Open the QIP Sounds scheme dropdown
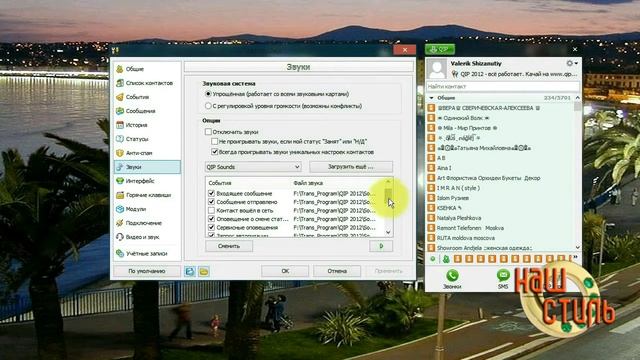This screenshot has height=360, width=640. tap(253, 167)
